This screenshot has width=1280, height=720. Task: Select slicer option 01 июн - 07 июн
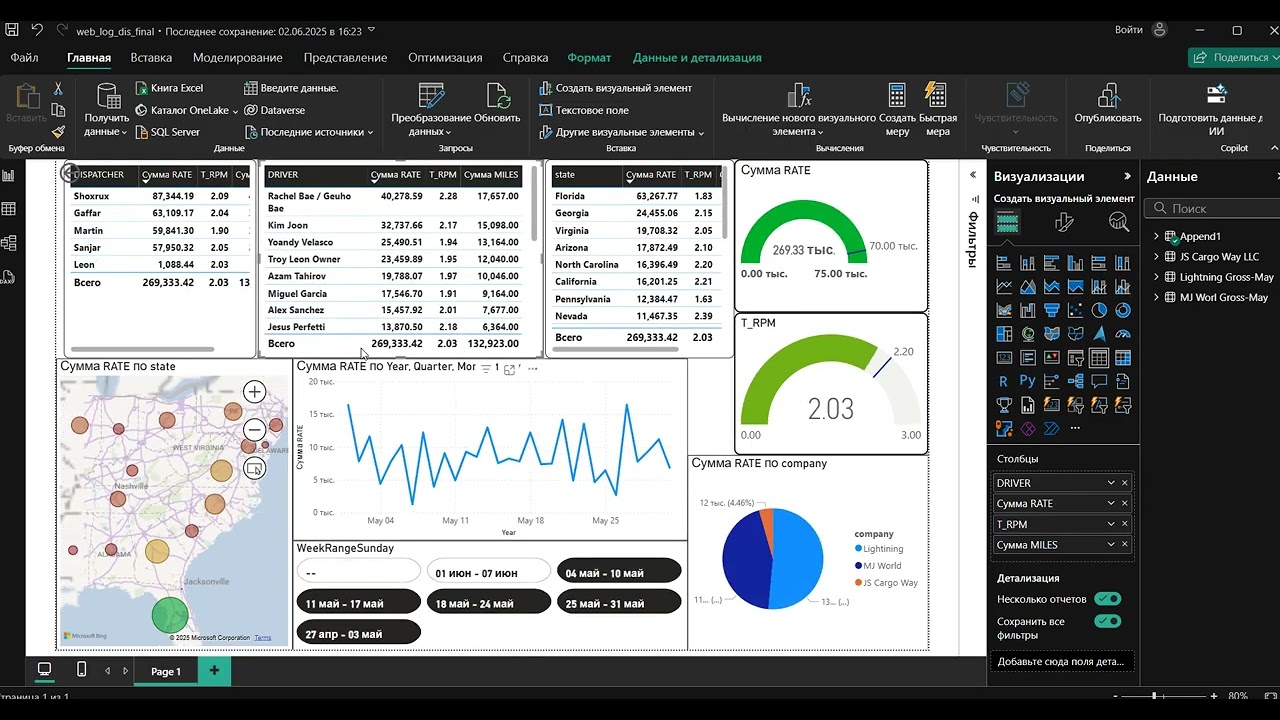pyautogui.click(x=488, y=573)
